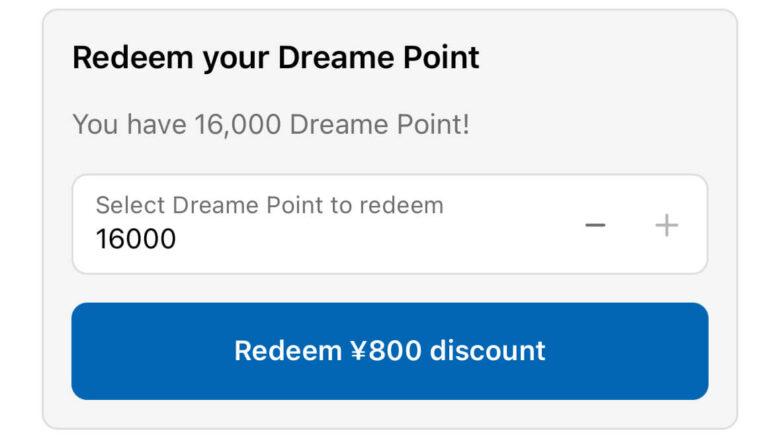
Task: Click the word "discount" on the blue button
Action: [487, 350]
